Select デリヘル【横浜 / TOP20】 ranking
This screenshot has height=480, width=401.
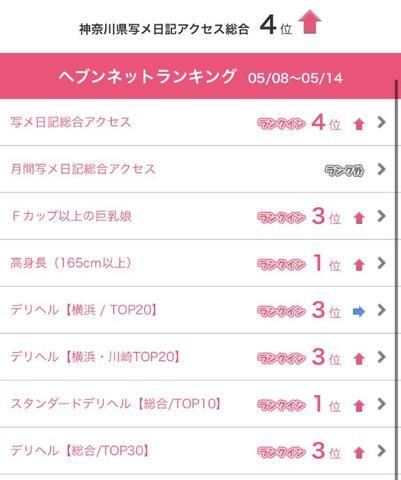pyautogui.click(x=197, y=310)
